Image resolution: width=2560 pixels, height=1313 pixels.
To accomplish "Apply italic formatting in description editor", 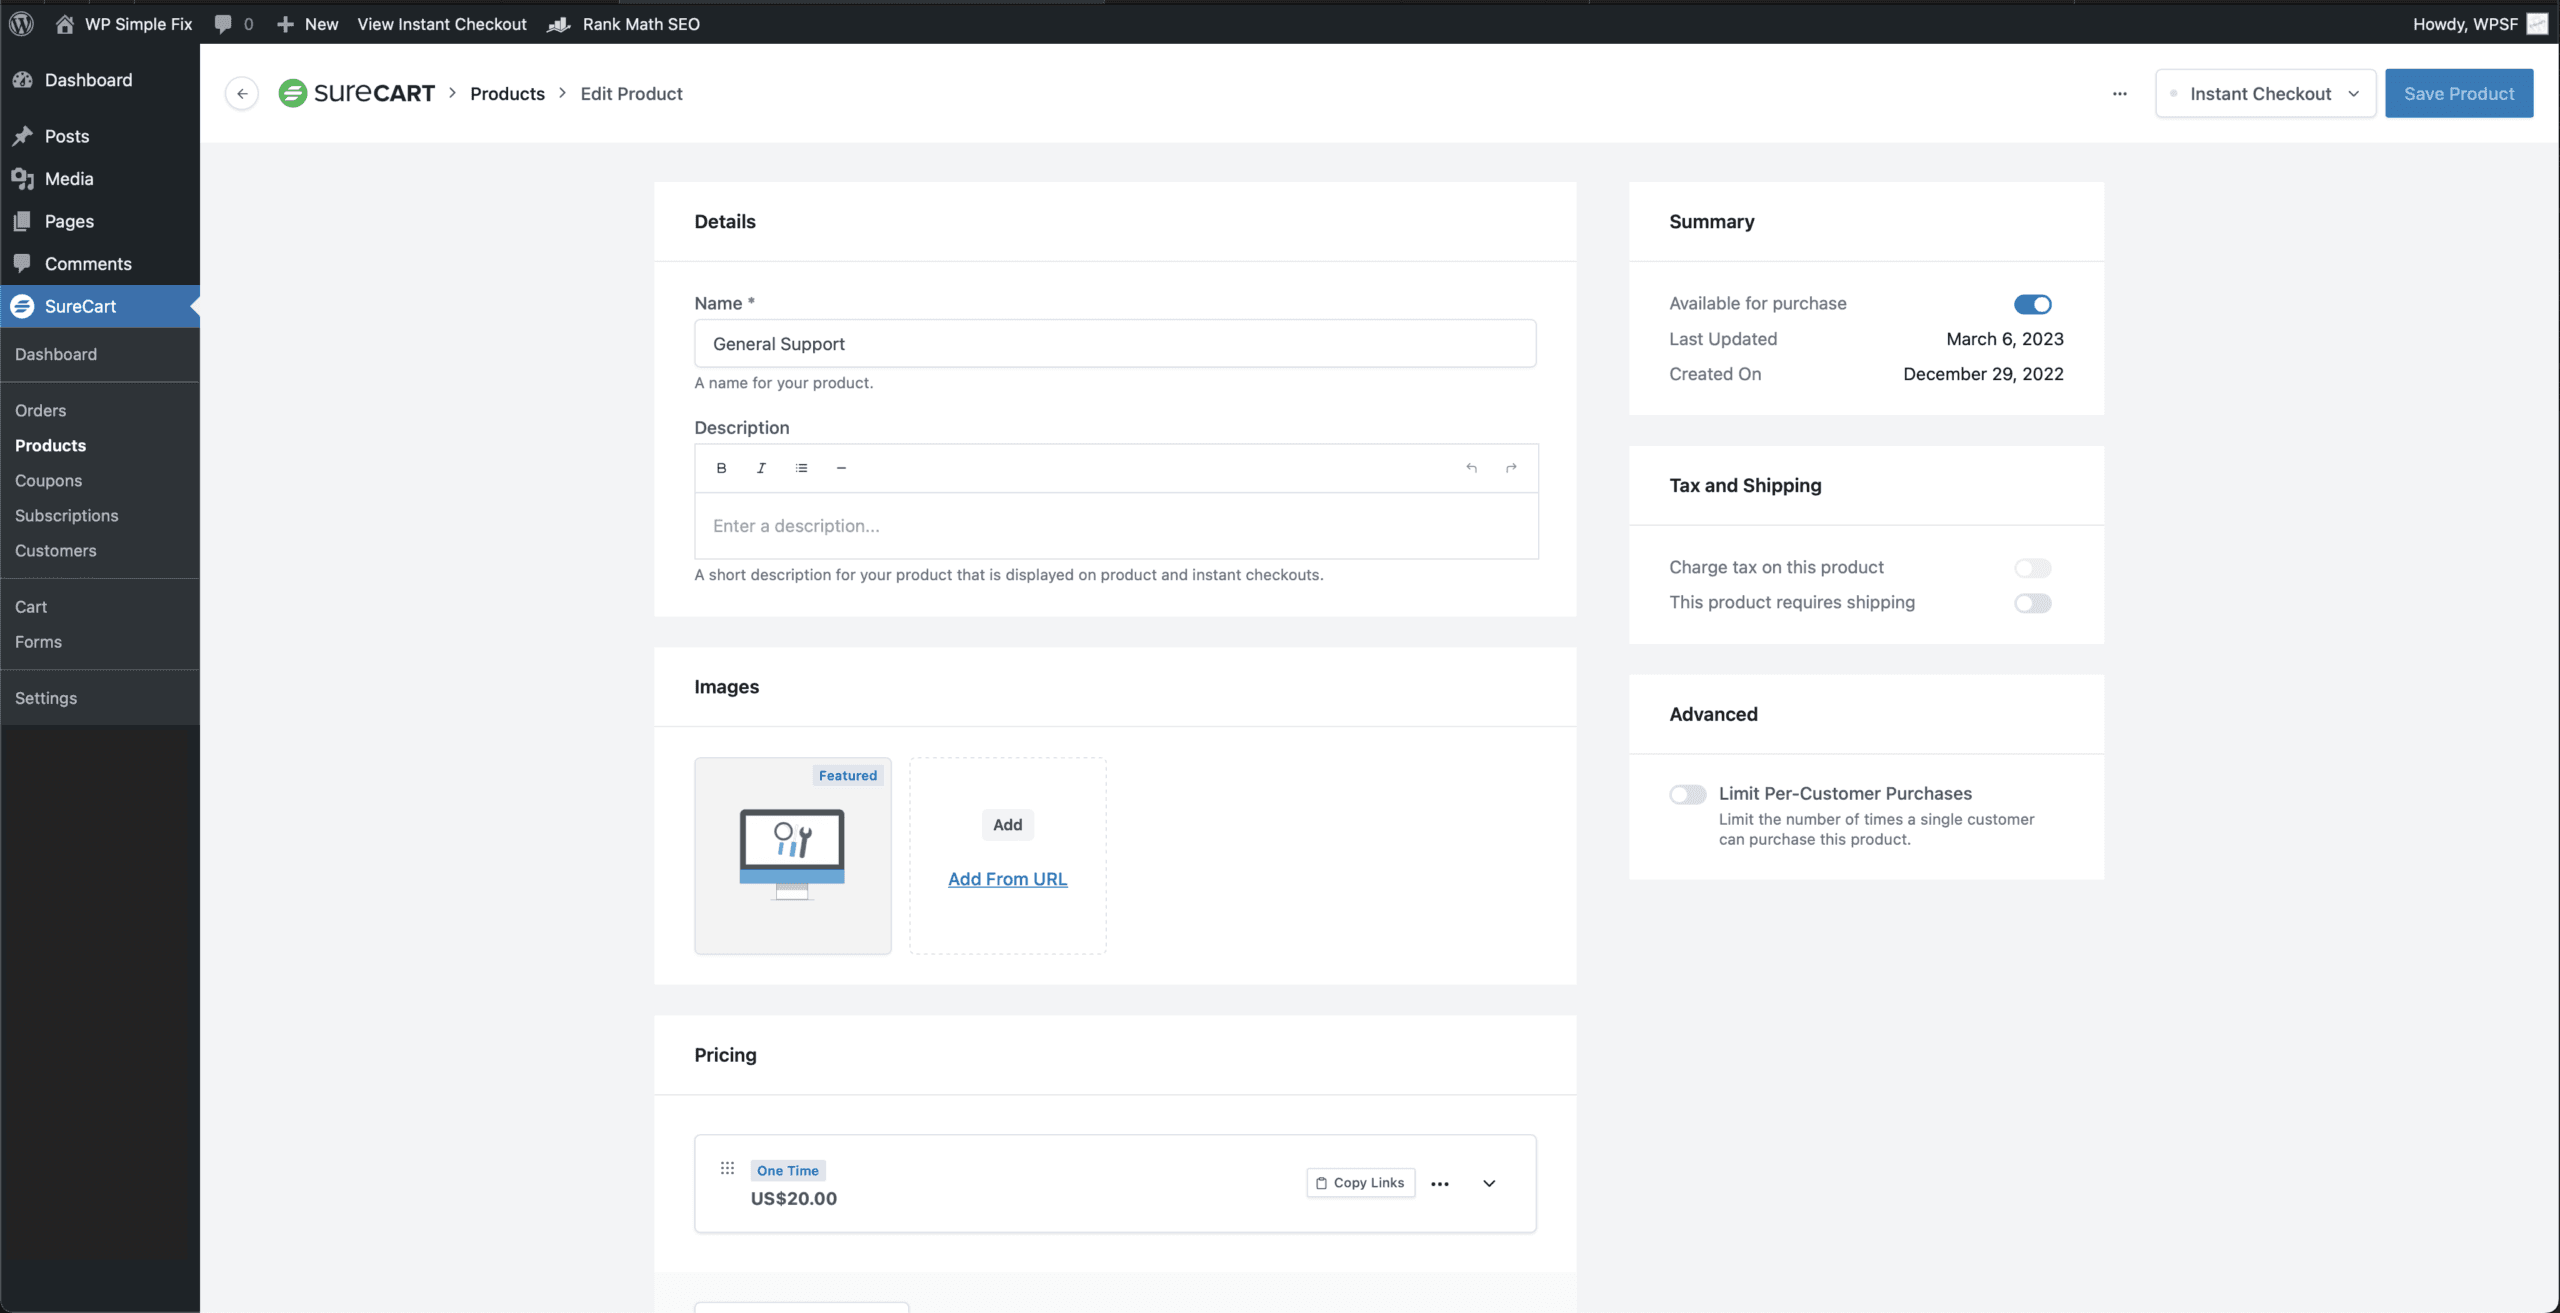I will click(x=761, y=468).
